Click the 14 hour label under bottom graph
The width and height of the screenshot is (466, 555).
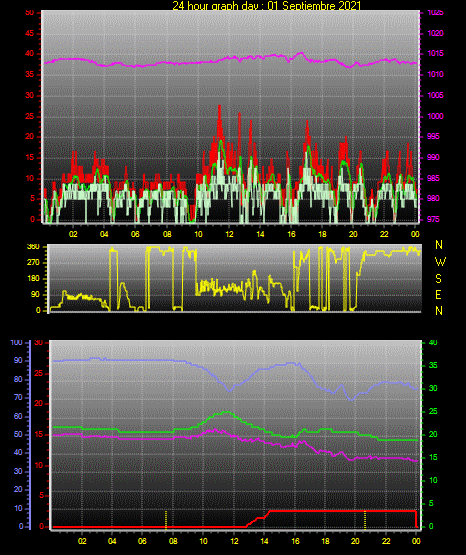pyautogui.click(x=264, y=541)
